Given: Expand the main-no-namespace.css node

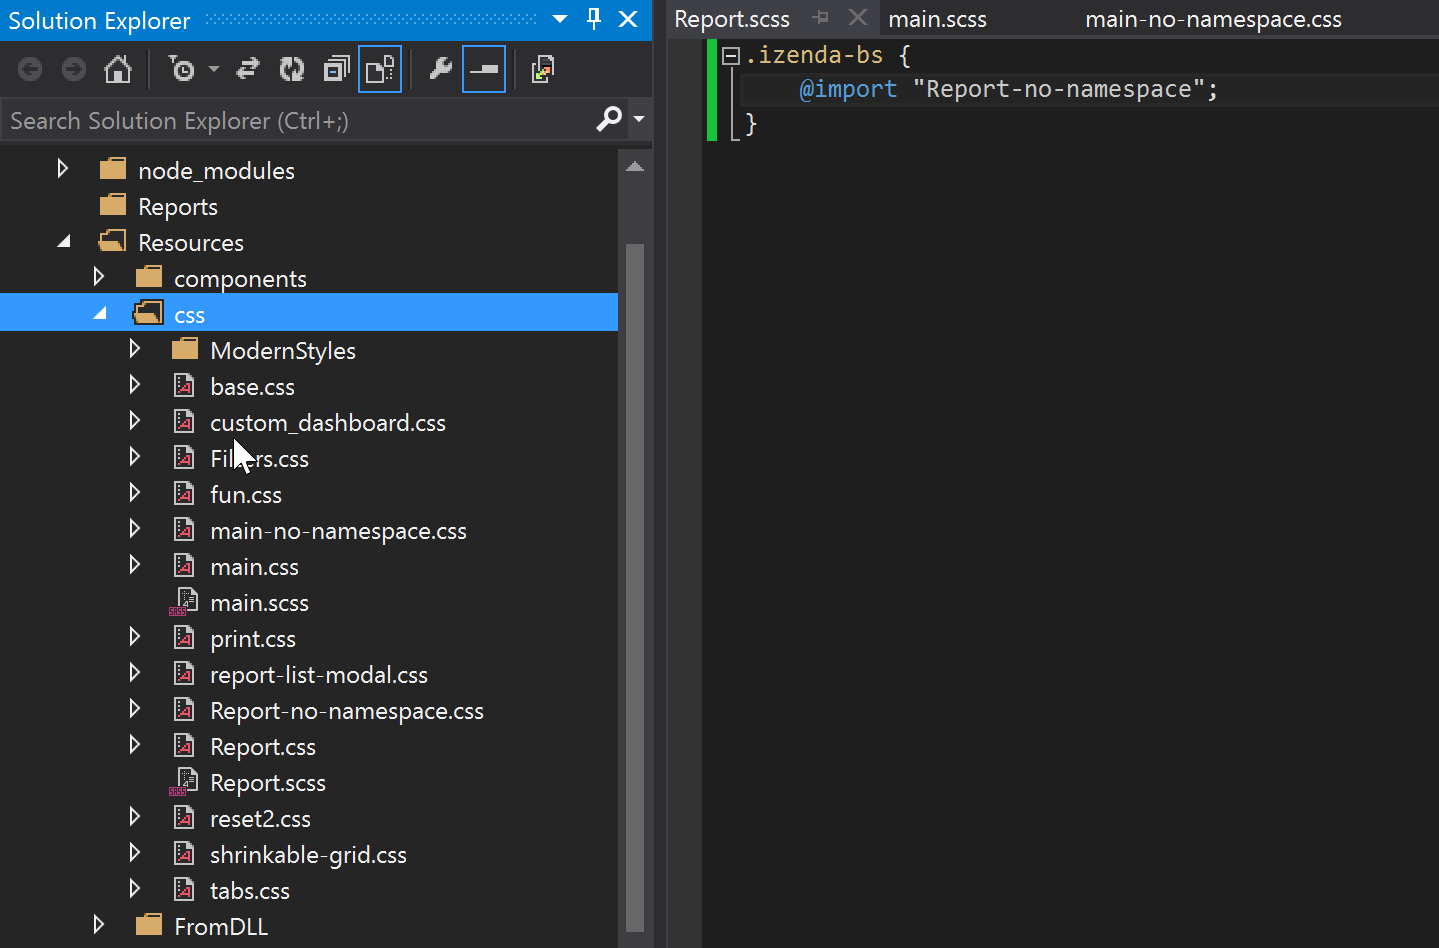Looking at the screenshot, I should pyautogui.click(x=134, y=528).
